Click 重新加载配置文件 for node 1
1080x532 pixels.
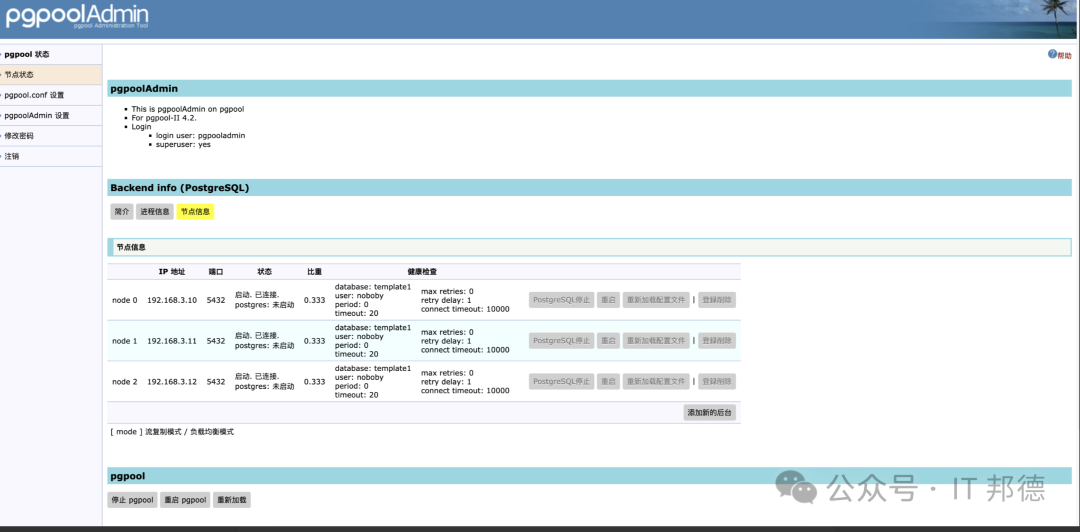(656, 340)
